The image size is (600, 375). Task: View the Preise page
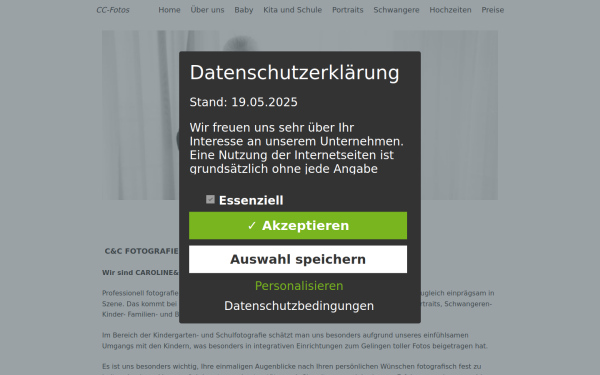(492, 10)
